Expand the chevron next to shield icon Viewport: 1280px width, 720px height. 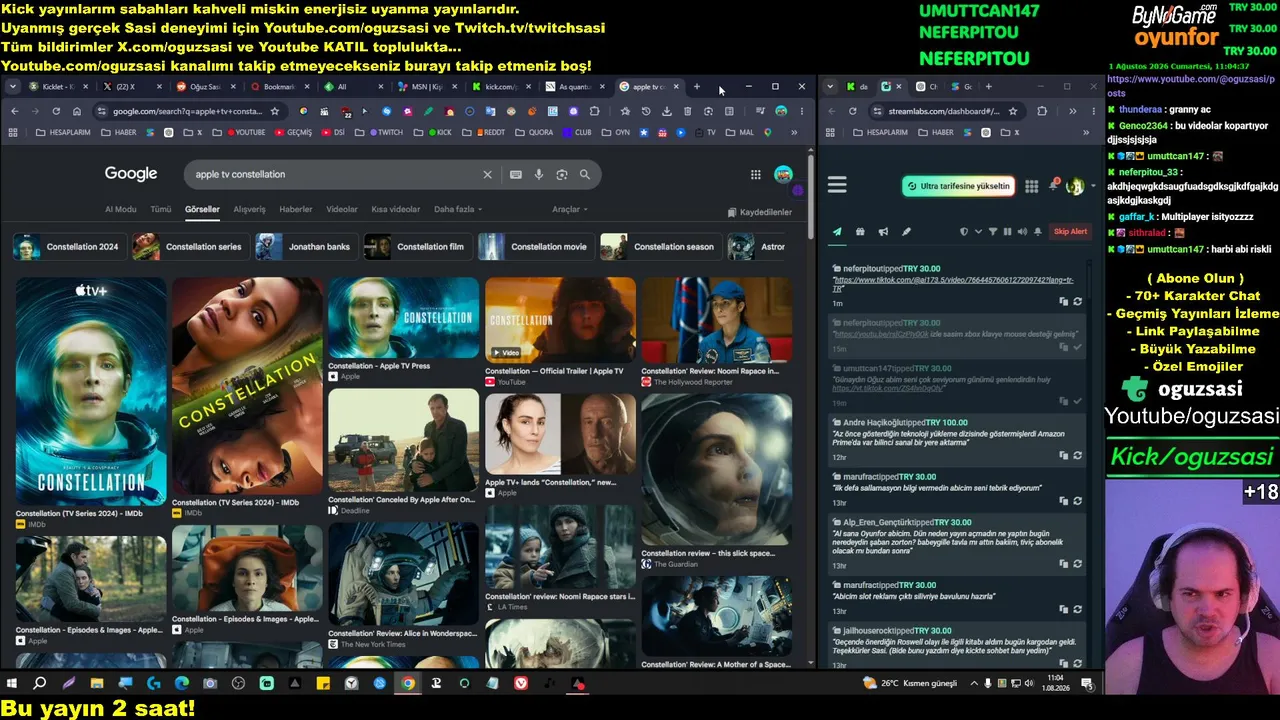(x=978, y=232)
